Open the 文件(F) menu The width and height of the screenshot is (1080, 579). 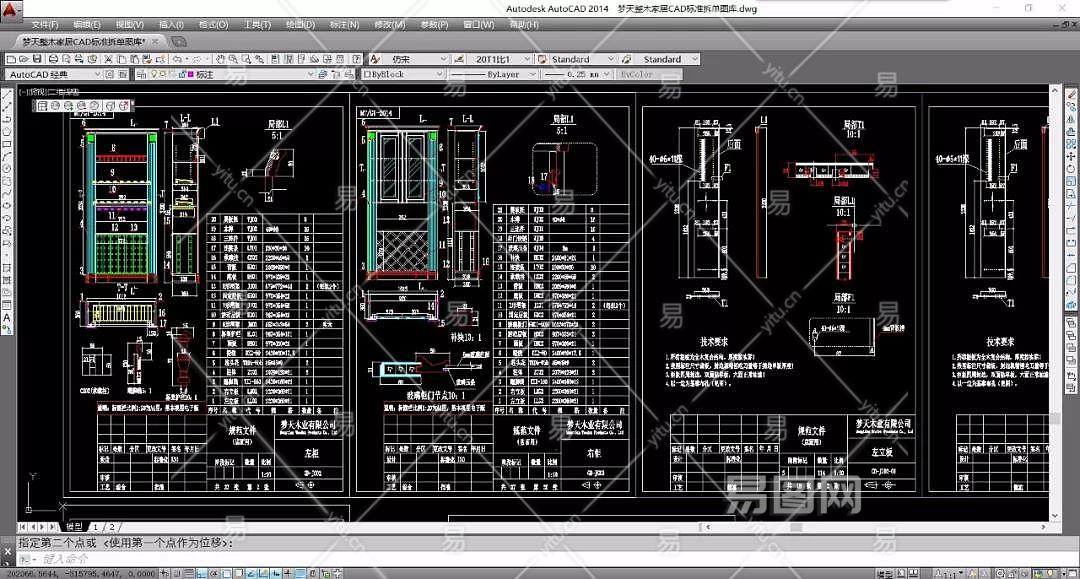[x=44, y=24]
